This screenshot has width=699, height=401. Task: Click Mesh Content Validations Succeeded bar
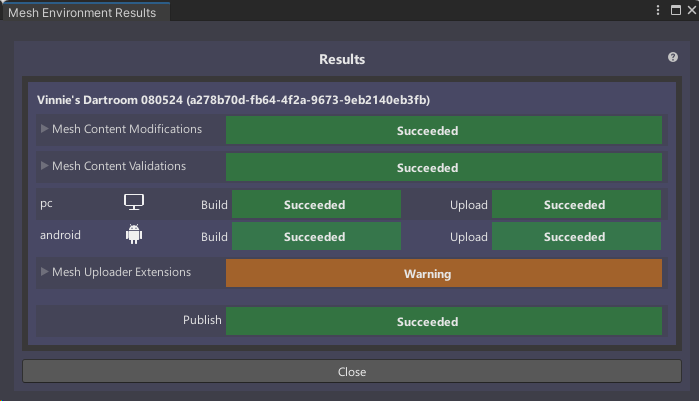coord(444,167)
